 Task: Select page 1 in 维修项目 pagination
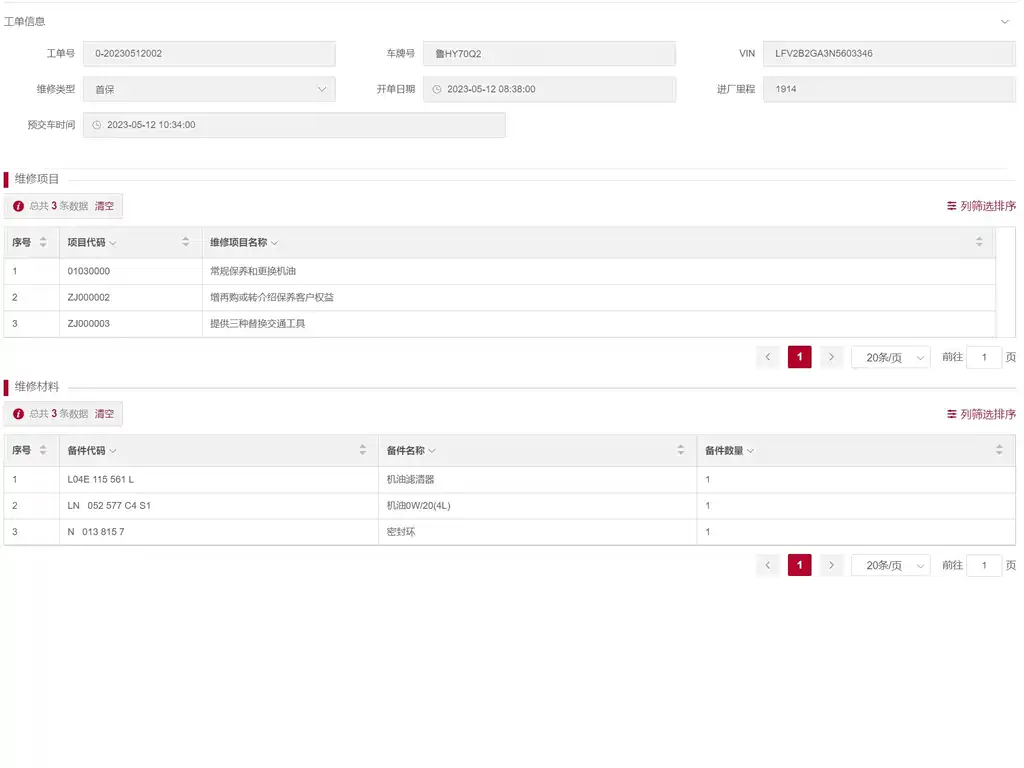pos(799,357)
